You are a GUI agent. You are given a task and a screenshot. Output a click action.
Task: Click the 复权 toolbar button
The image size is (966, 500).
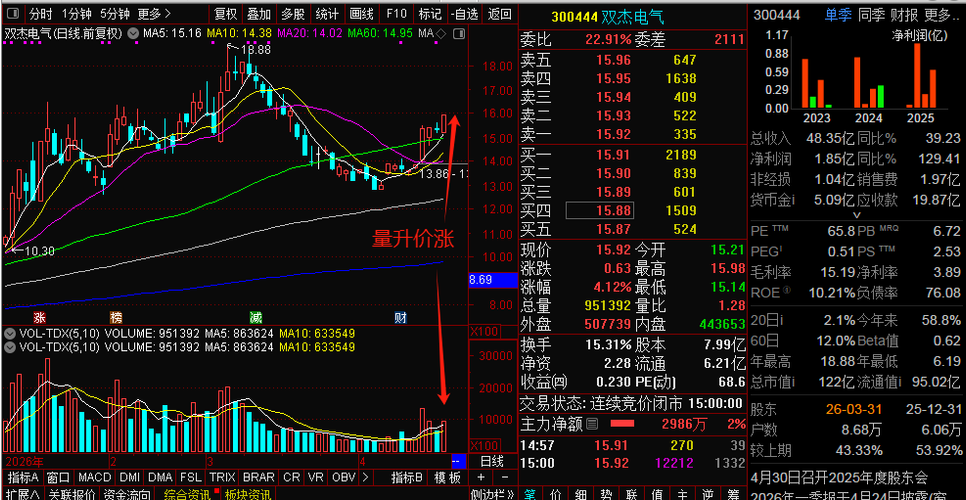(225, 14)
